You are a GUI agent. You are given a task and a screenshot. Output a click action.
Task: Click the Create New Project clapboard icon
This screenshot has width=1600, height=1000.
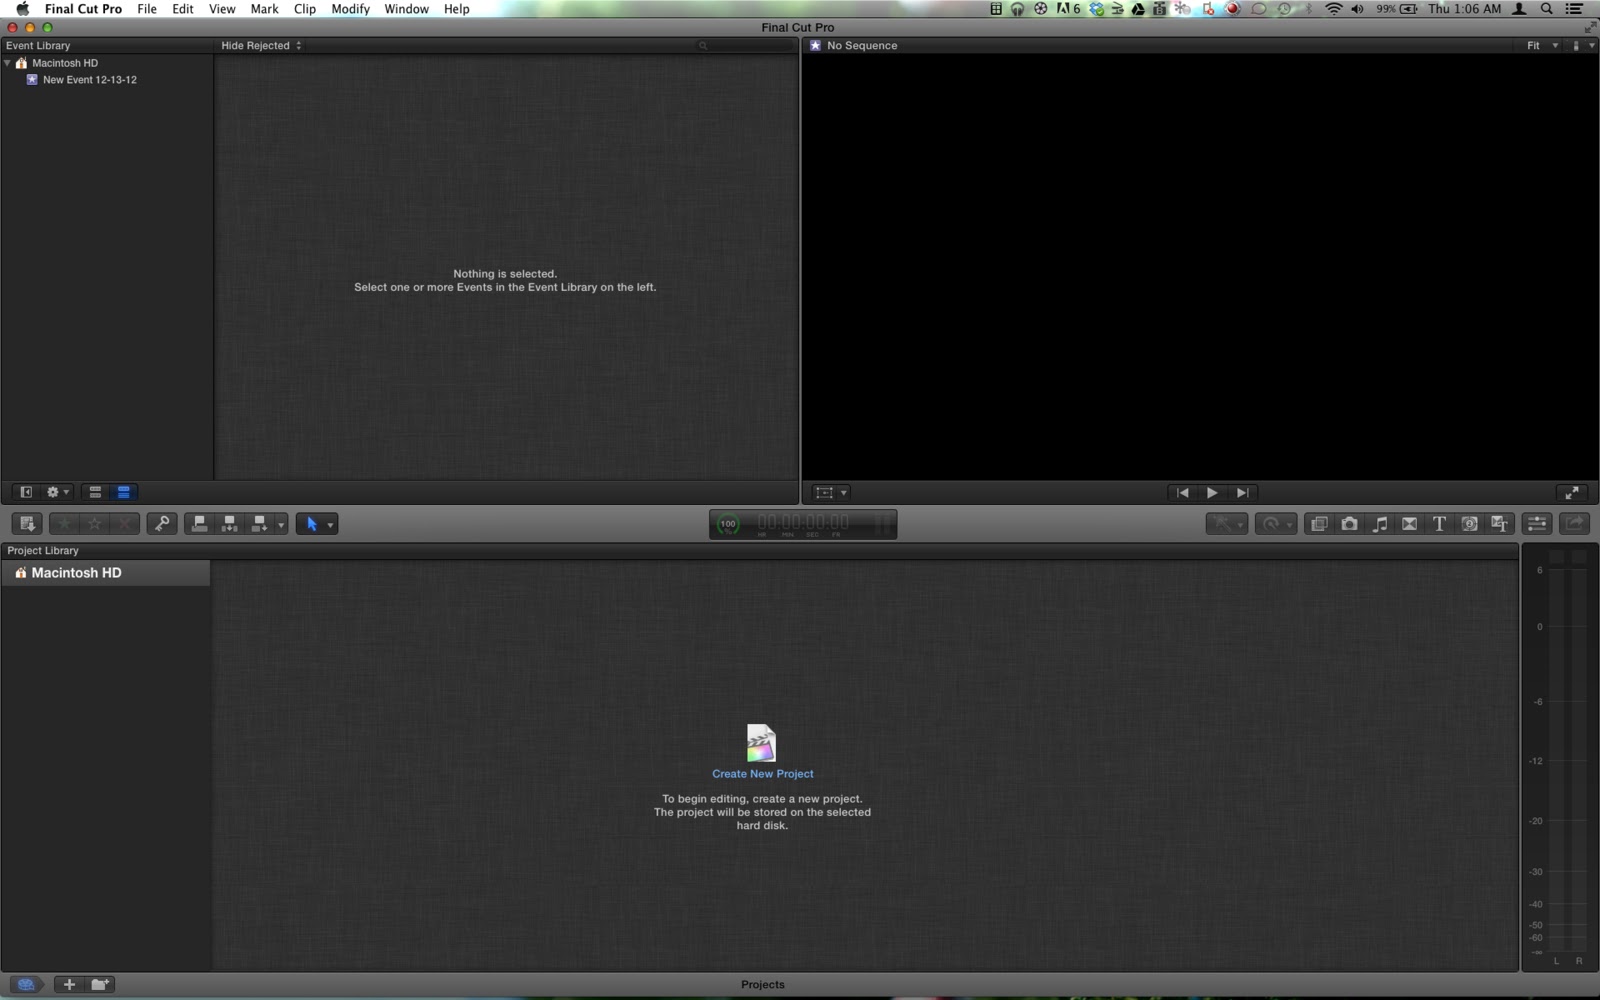761,743
